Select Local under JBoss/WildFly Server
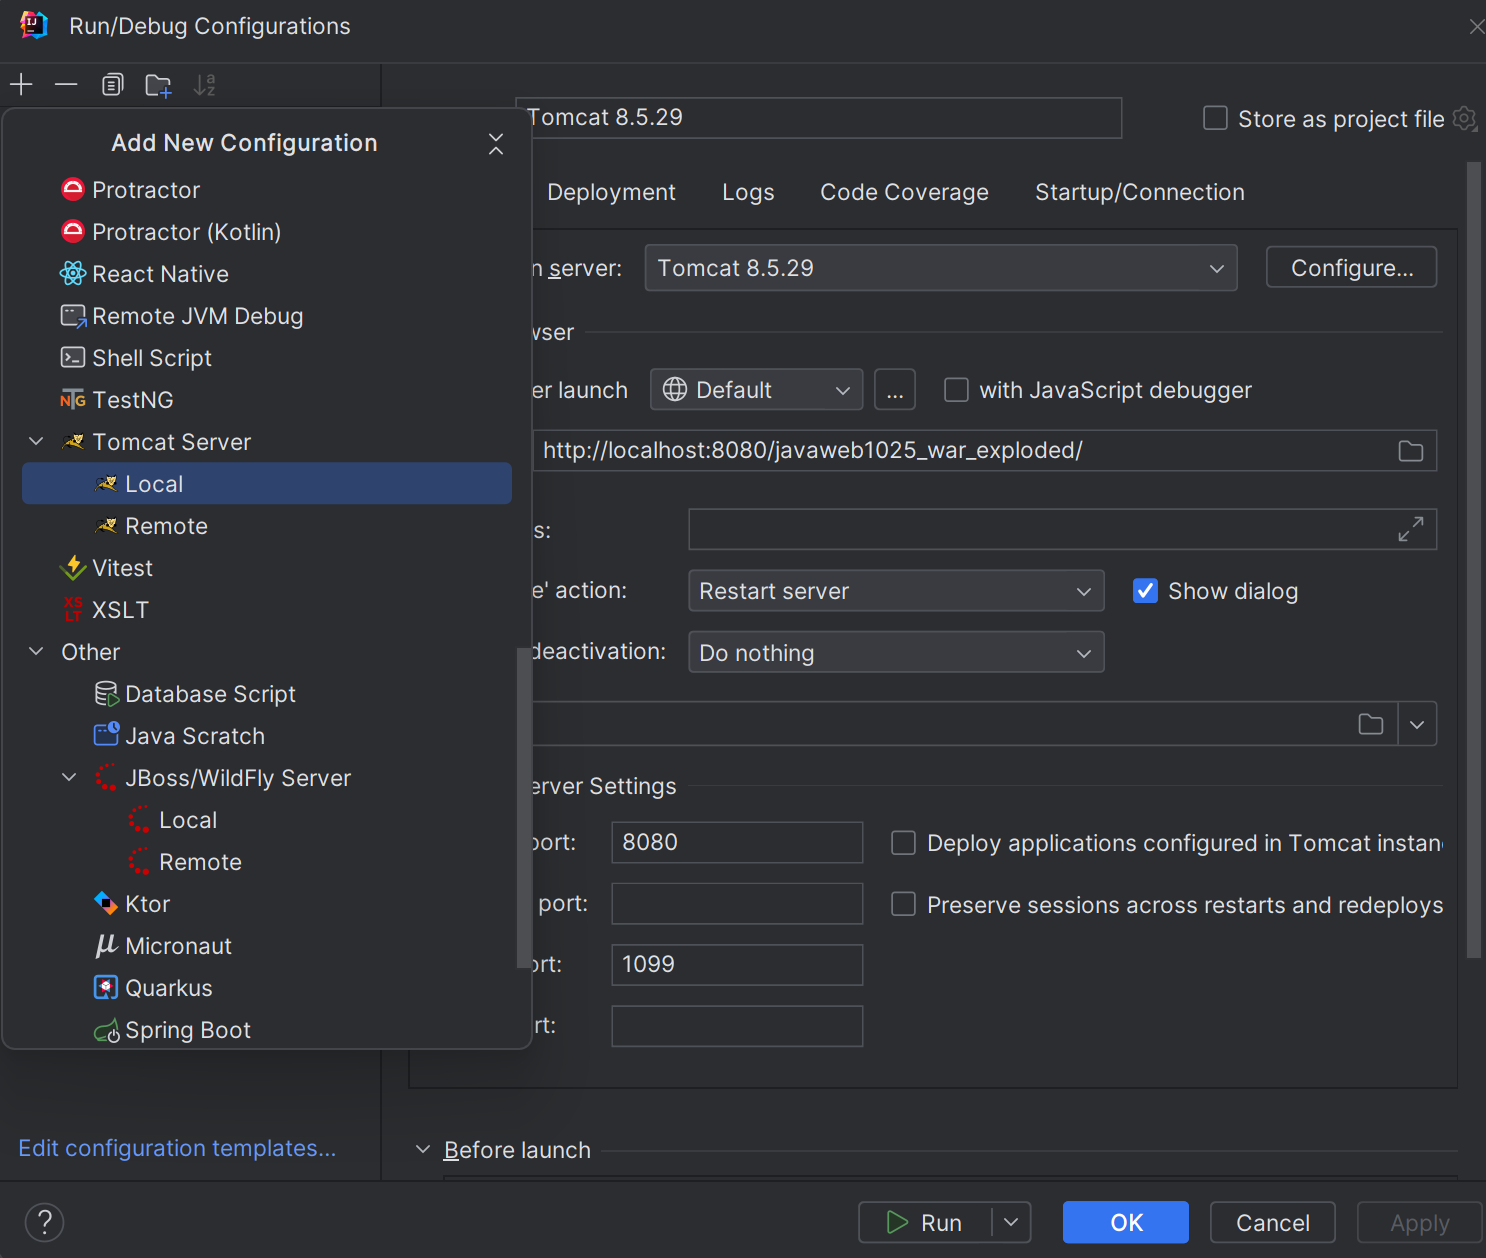This screenshot has width=1486, height=1258. coord(267,820)
